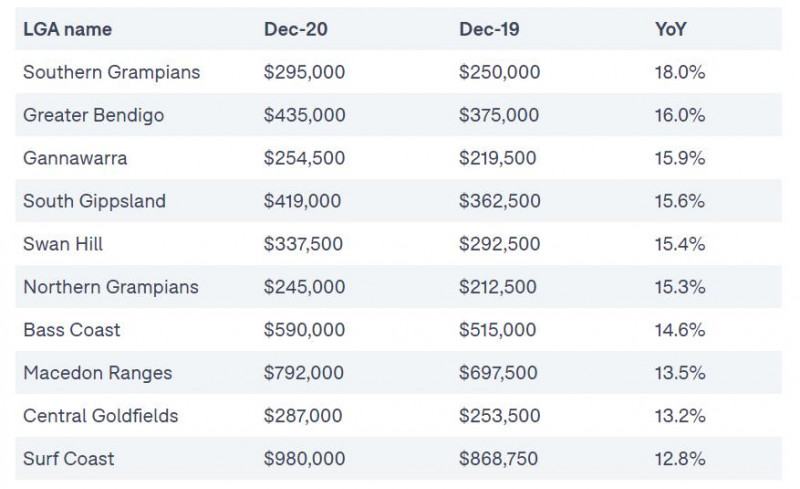Click the Macedon Ranges row name
Viewport: 800px width, 489px height.
(x=97, y=373)
